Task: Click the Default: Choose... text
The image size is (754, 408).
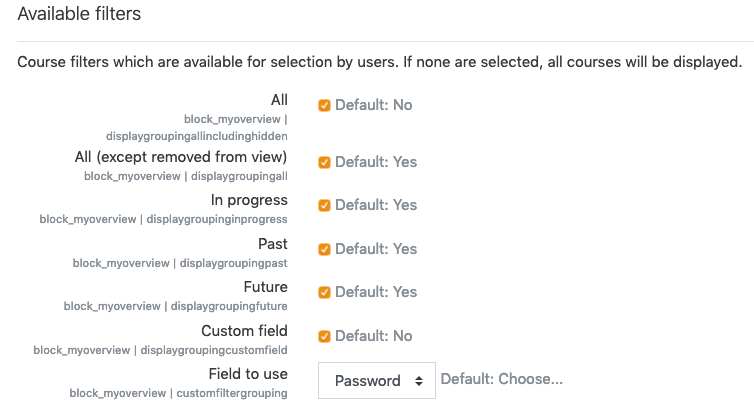Action: 502,379
